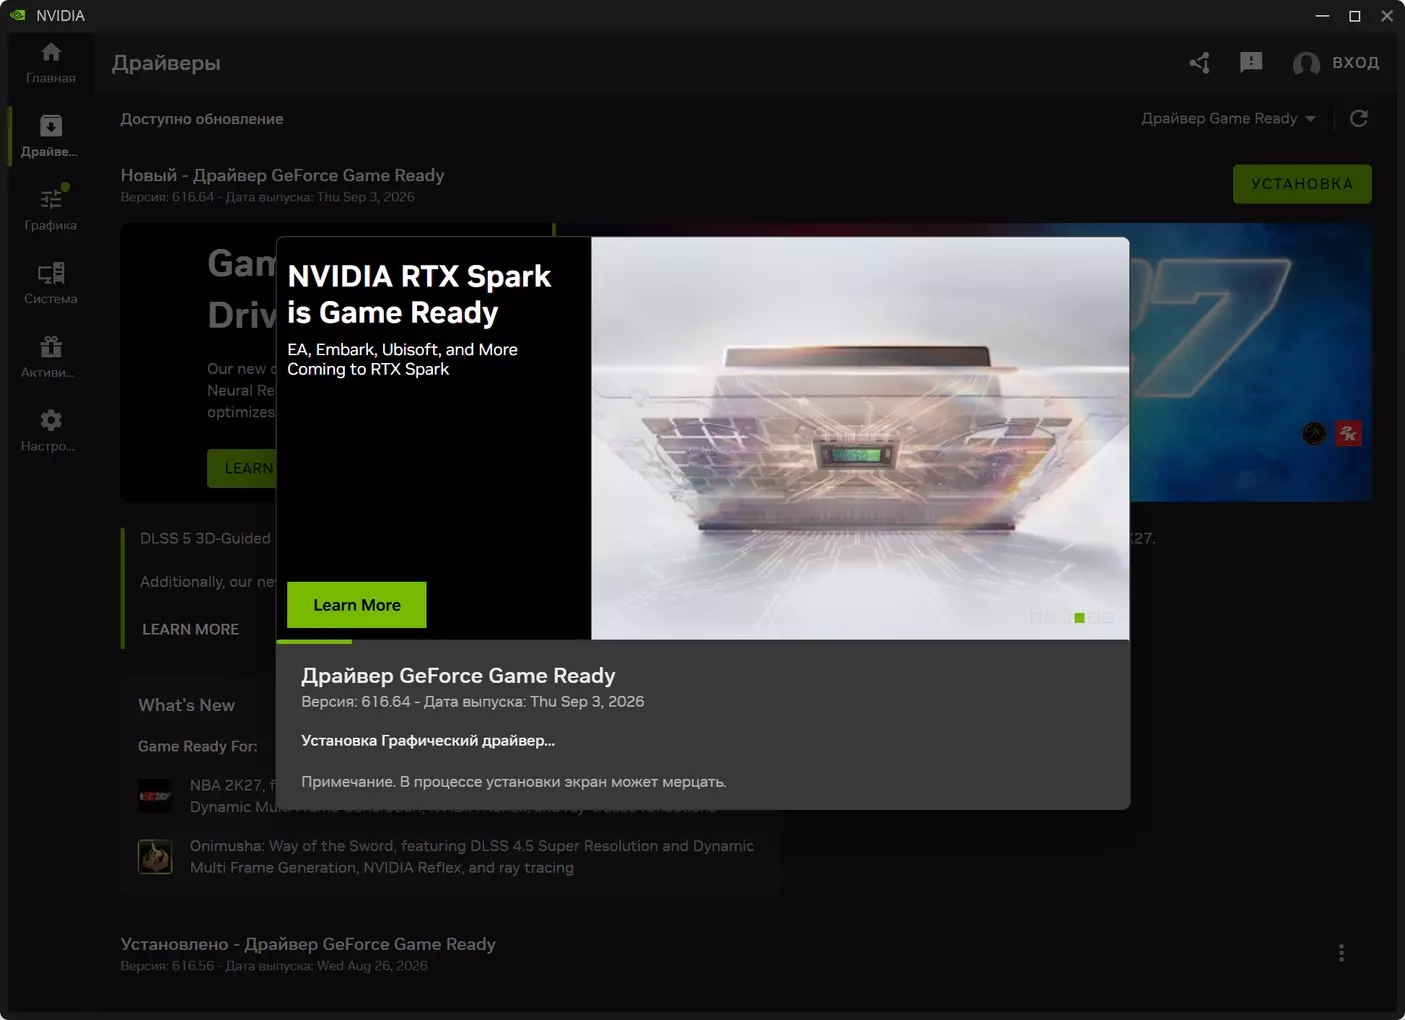Go to the Система section

tap(51, 283)
